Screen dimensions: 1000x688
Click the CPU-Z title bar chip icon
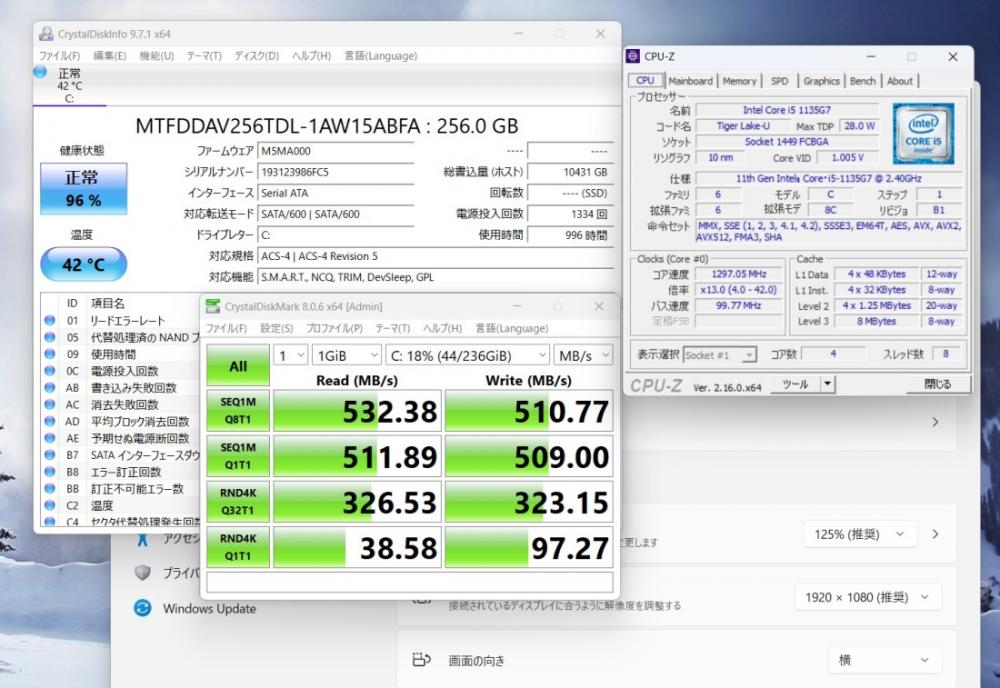tap(633, 57)
